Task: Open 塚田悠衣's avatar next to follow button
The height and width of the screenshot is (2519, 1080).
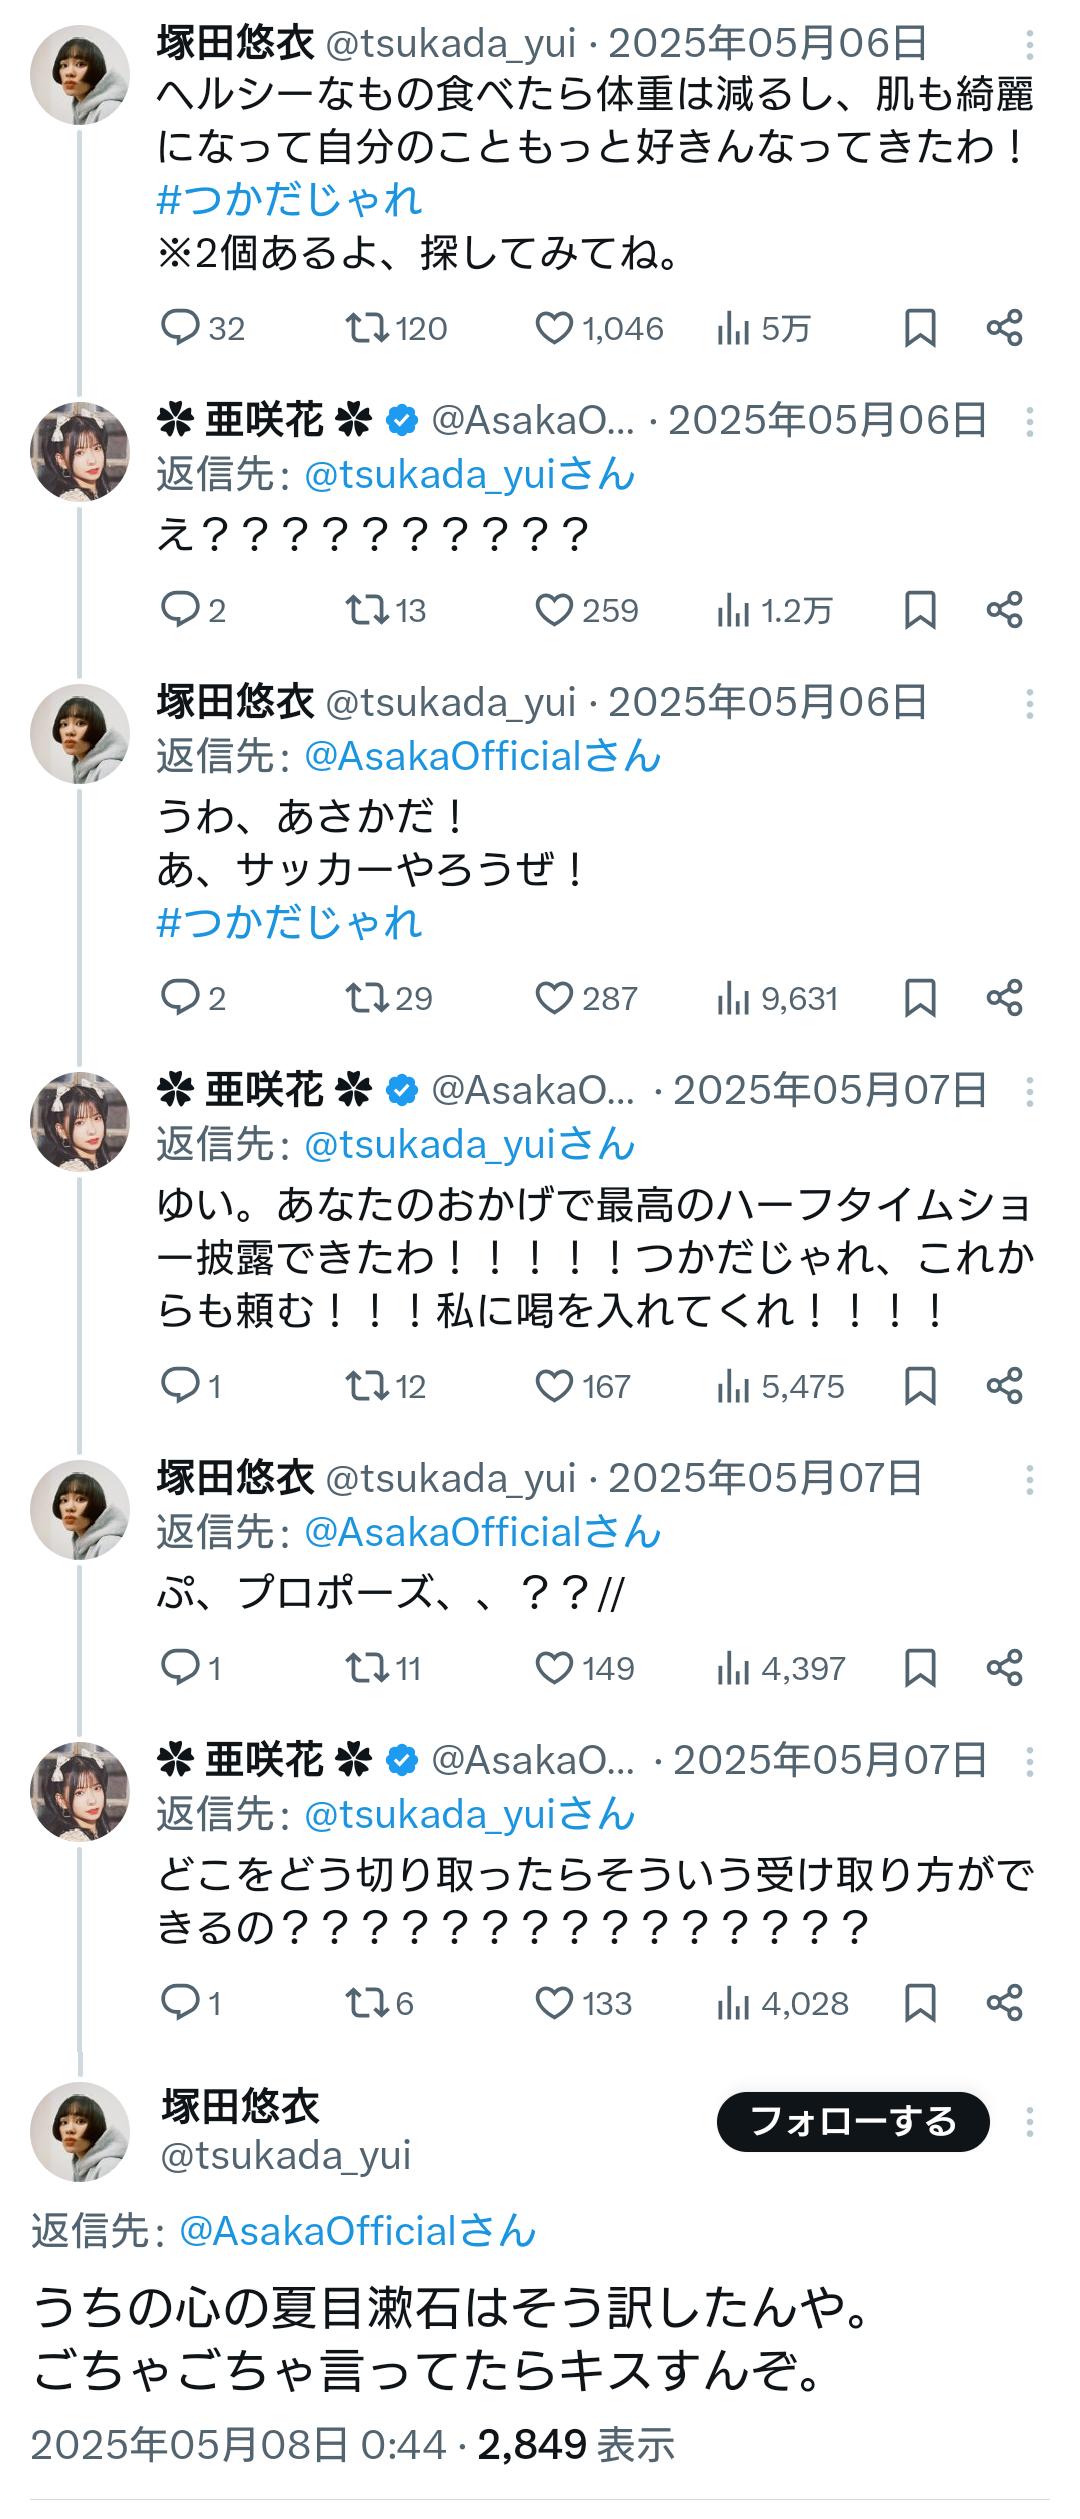Action: 80,2132
